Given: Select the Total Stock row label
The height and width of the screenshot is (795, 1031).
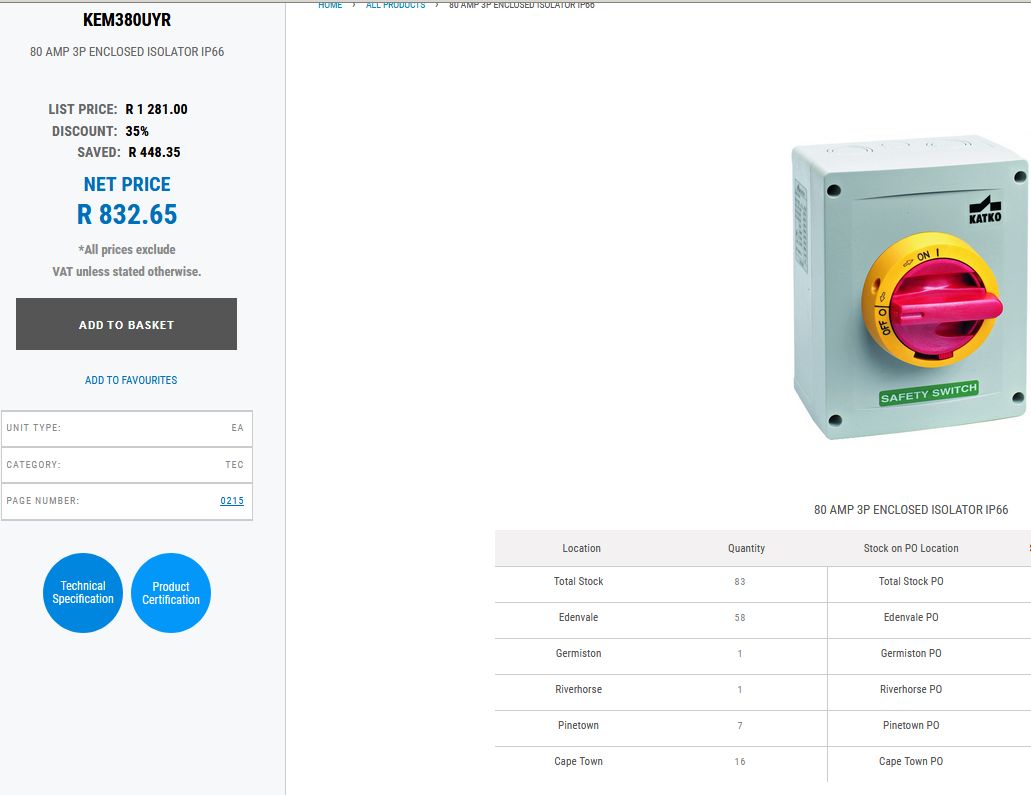Looking at the screenshot, I should coord(579,581).
